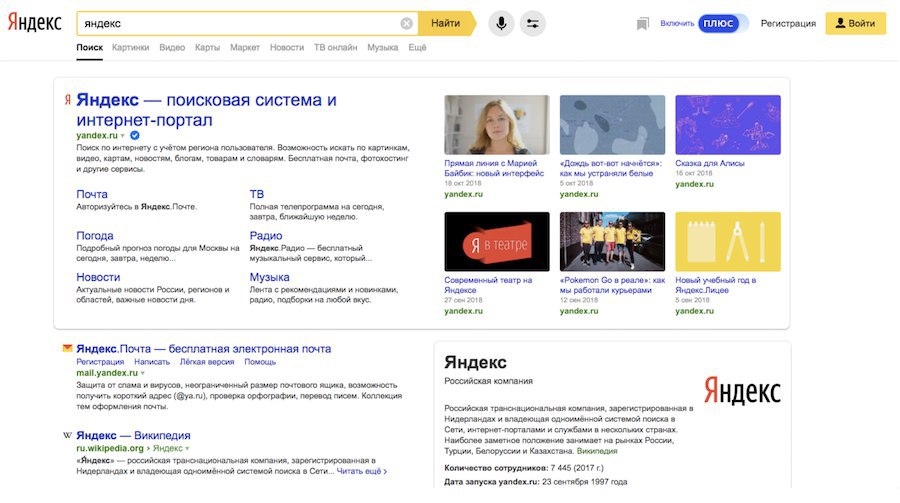Screen dimensions: 900x503
Task: Click «Дождь вот-вот начнётся» article title
Action: coord(611,168)
